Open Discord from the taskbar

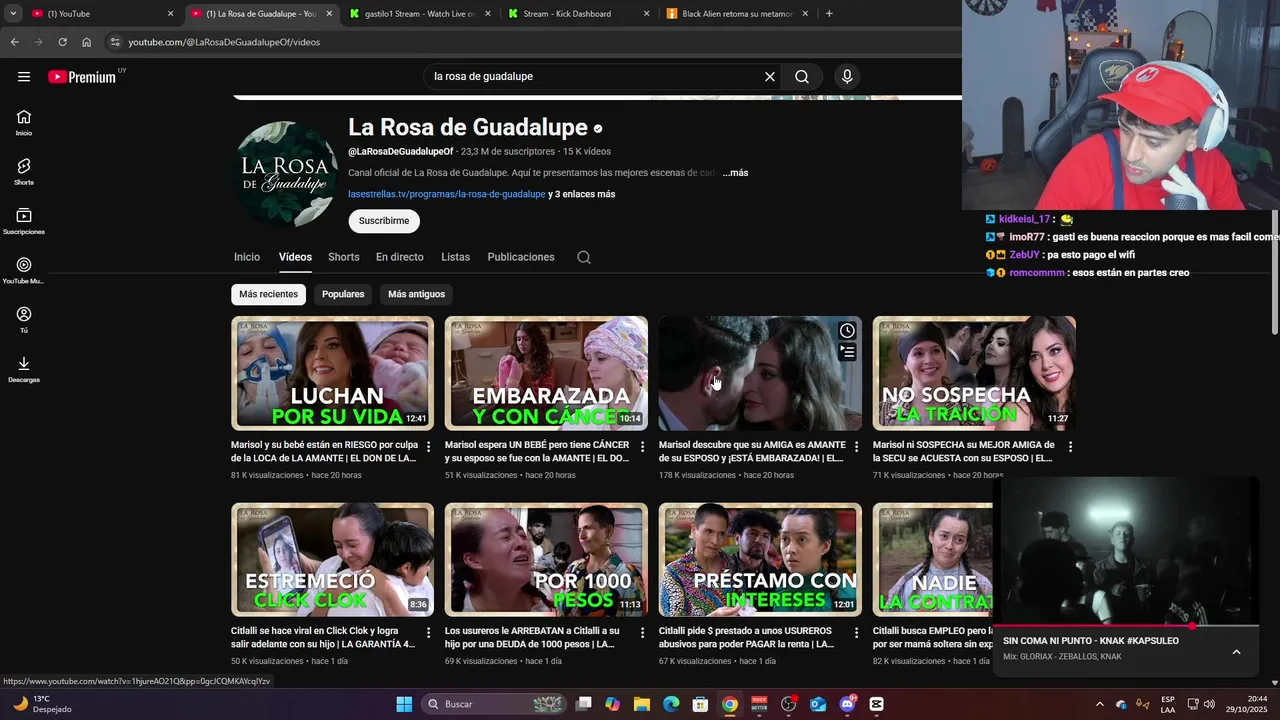848,704
